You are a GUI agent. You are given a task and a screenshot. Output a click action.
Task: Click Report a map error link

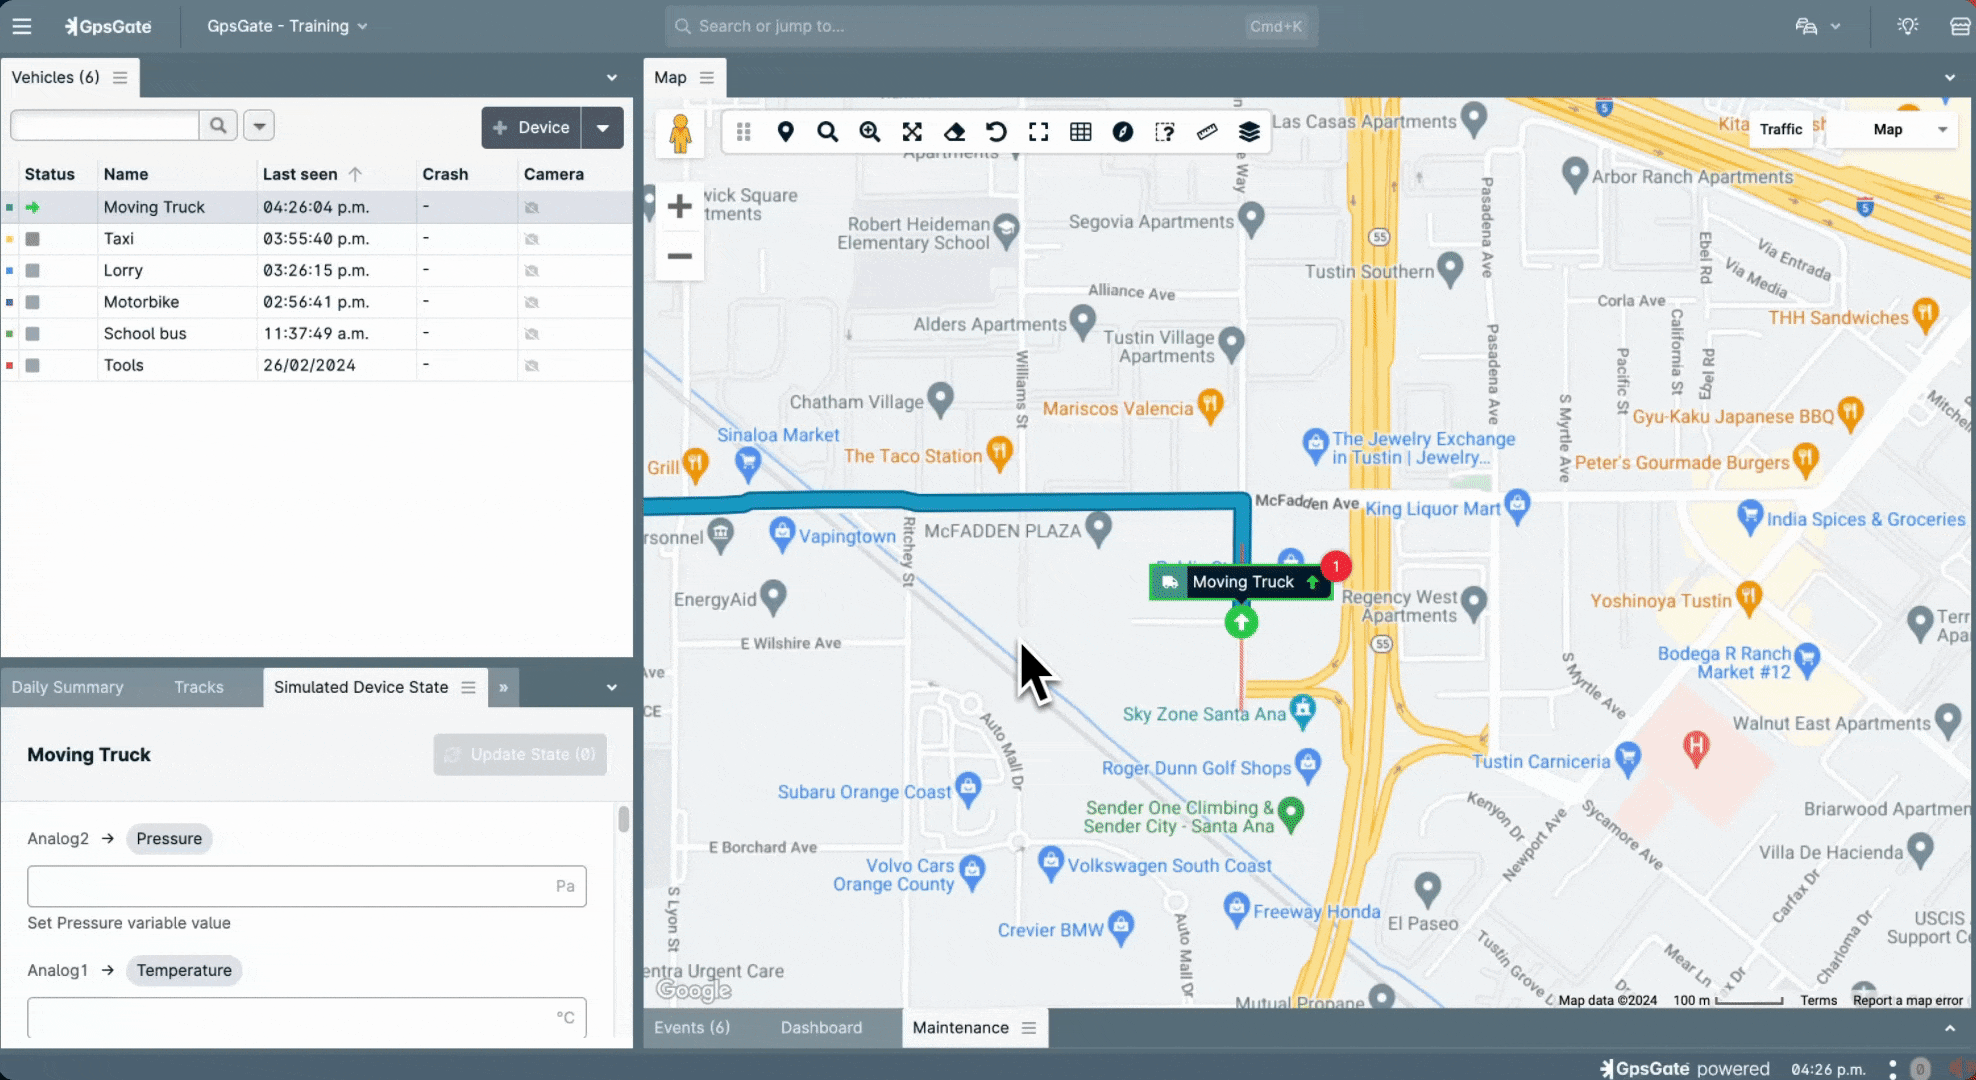(1907, 1000)
